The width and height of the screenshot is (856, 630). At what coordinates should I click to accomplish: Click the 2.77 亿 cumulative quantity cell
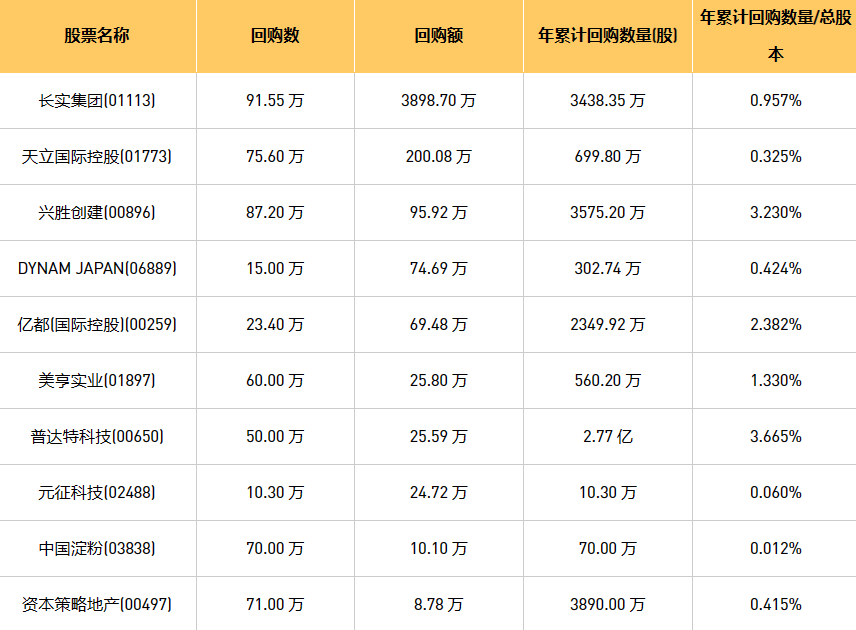[607, 436]
